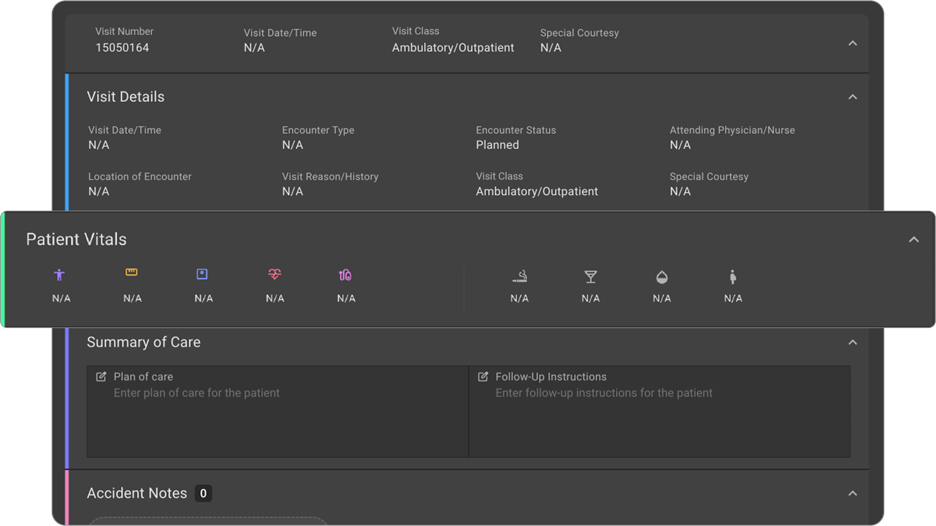Click the yellow ruler height icon
The width and height of the screenshot is (936, 526).
point(131,272)
